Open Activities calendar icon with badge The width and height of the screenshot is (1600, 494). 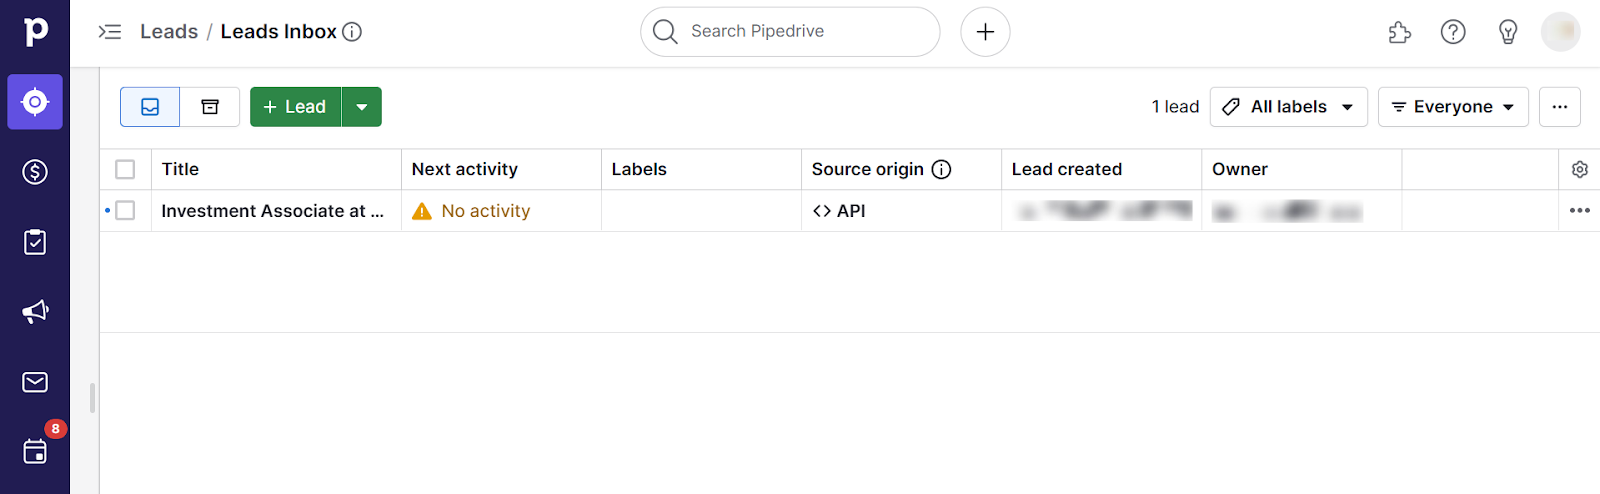click(35, 452)
